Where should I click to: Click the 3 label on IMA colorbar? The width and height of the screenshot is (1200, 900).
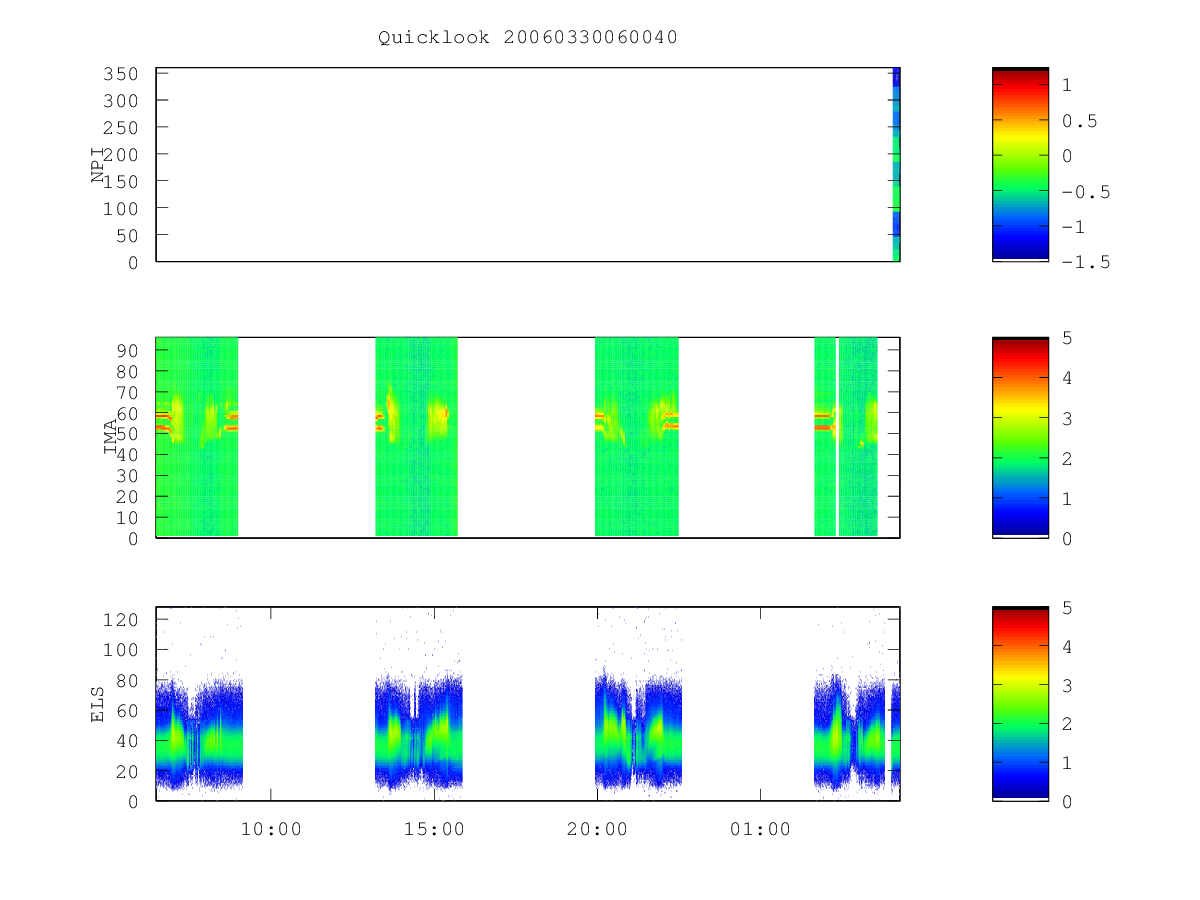coord(1068,418)
